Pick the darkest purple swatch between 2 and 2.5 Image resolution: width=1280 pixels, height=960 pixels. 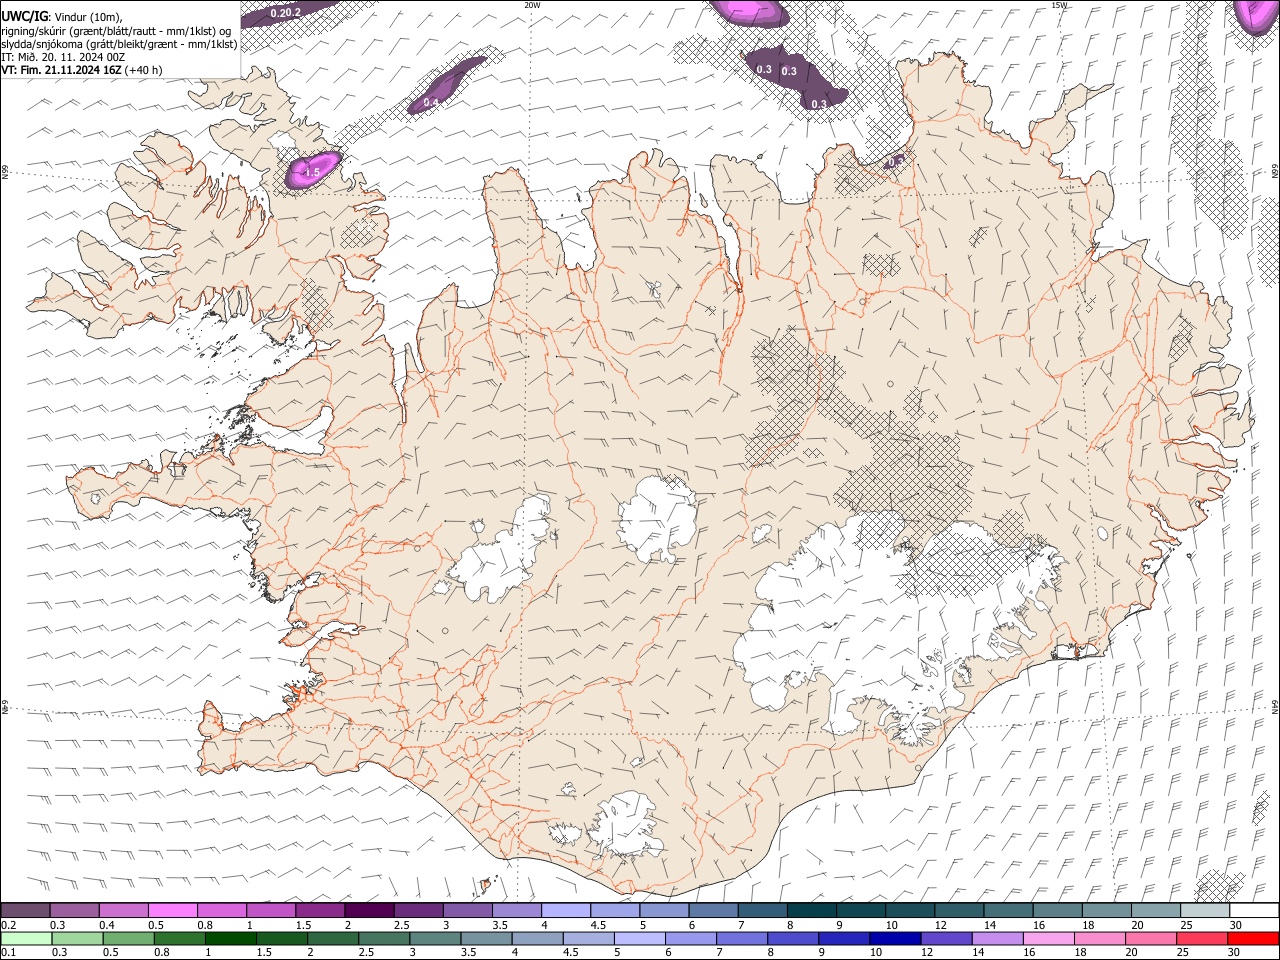coord(369,910)
